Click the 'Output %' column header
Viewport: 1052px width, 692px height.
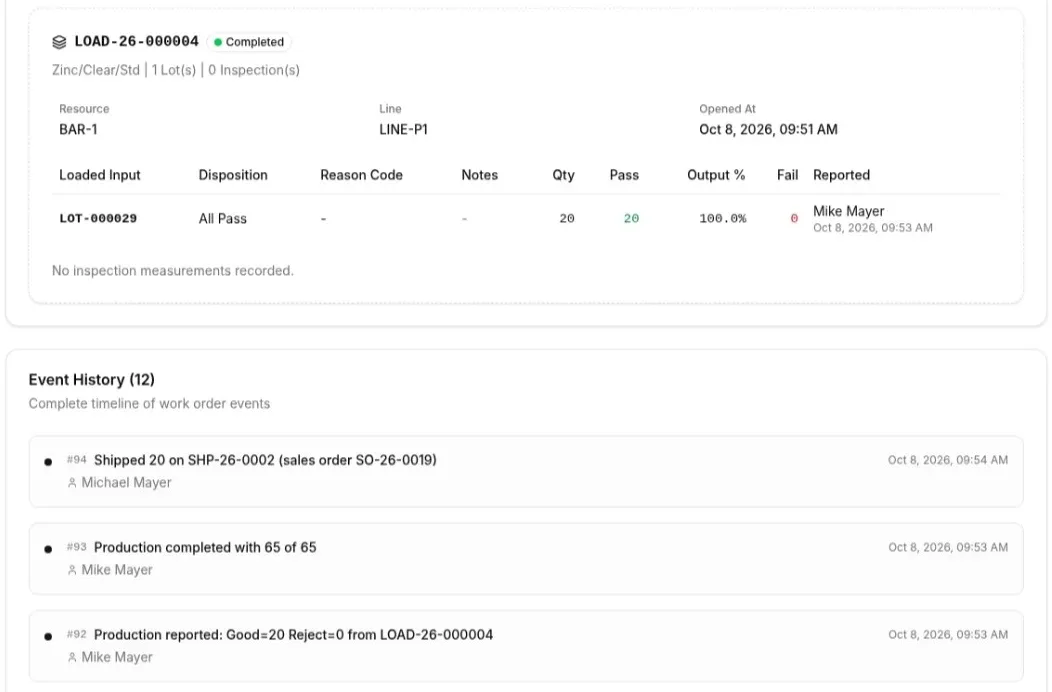716,175
